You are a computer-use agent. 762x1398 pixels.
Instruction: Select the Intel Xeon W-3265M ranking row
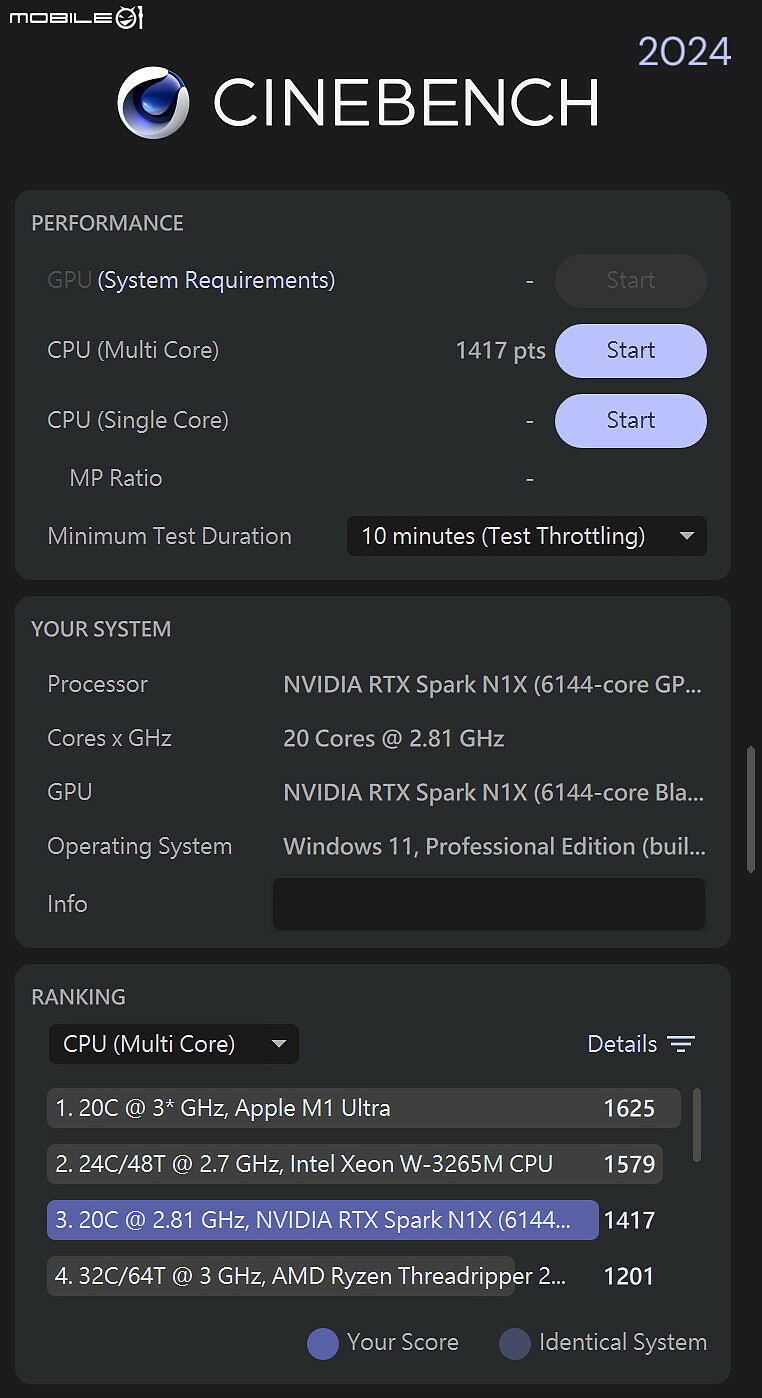pyautogui.click(x=355, y=1164)
